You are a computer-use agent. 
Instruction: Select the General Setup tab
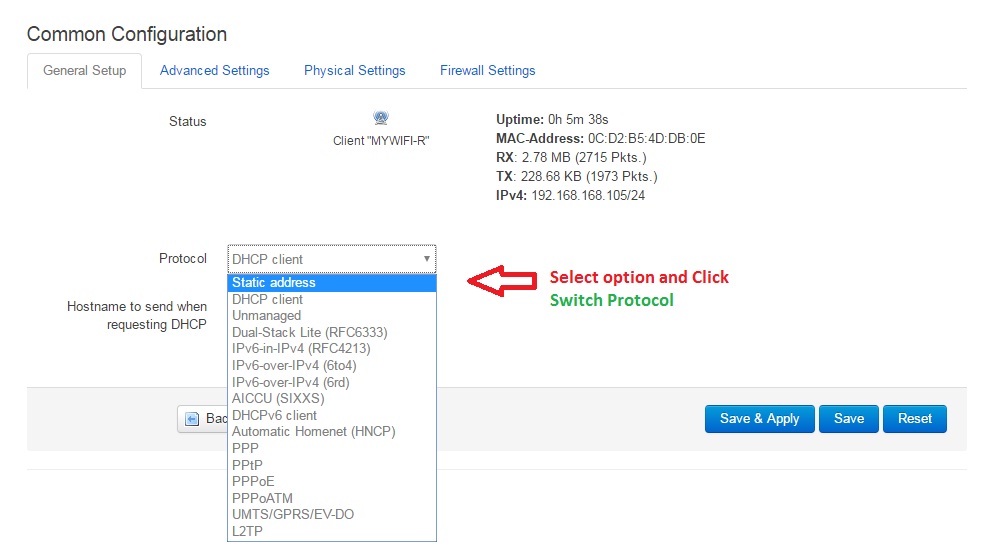[84, 70]
